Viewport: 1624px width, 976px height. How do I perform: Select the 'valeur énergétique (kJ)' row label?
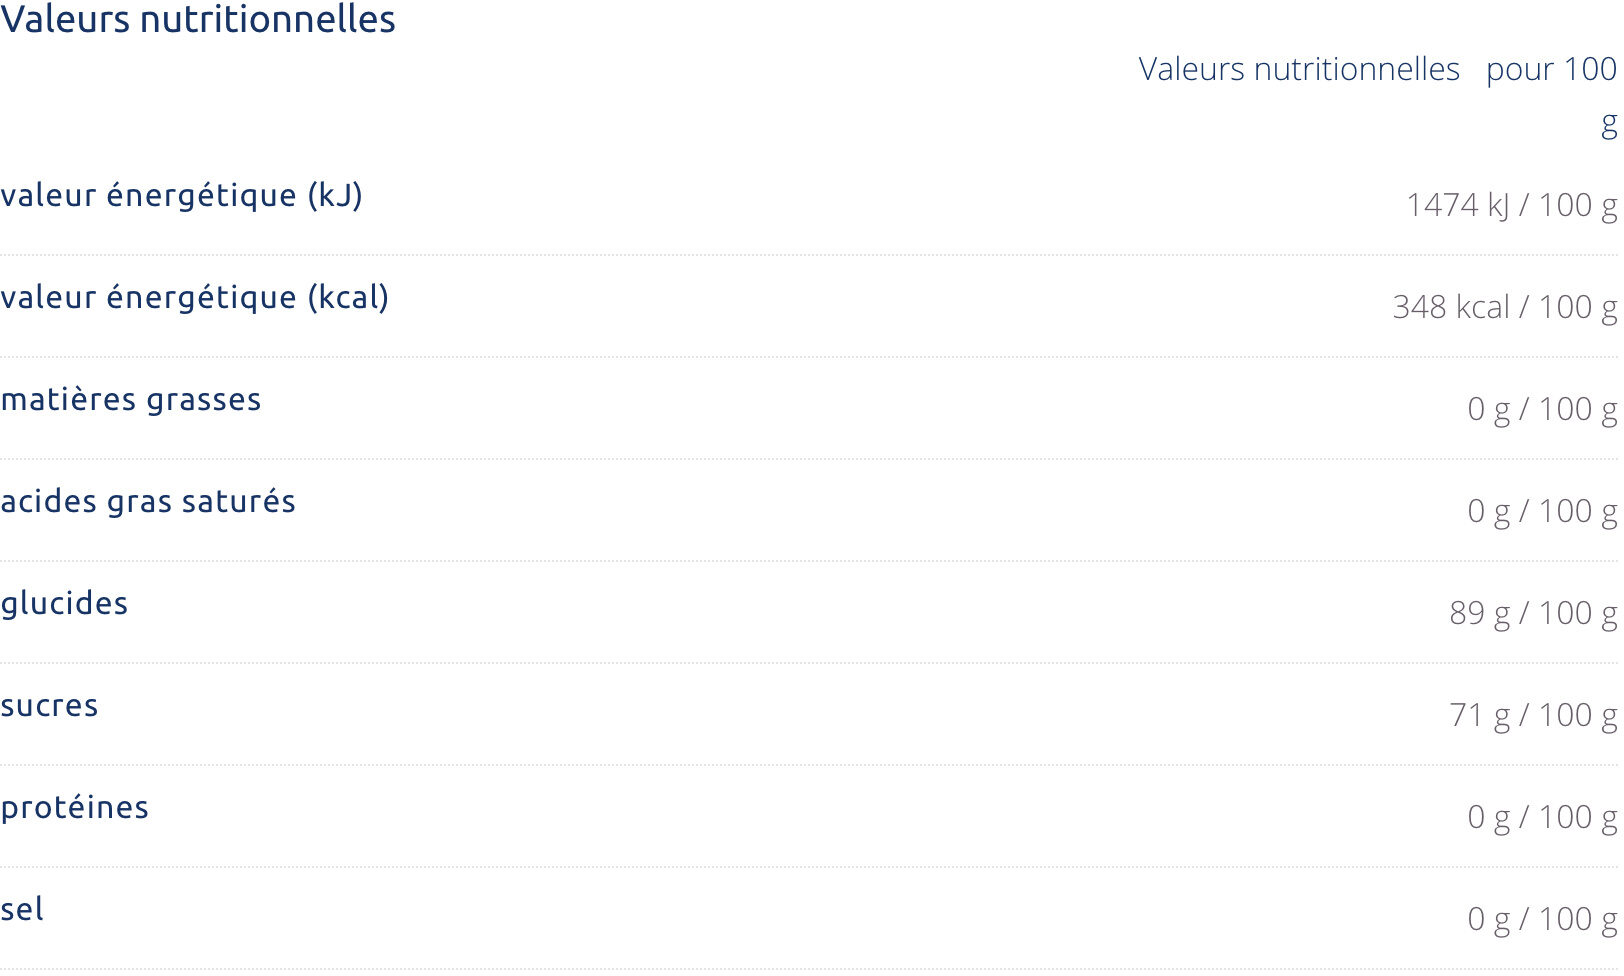coord(181,195)
